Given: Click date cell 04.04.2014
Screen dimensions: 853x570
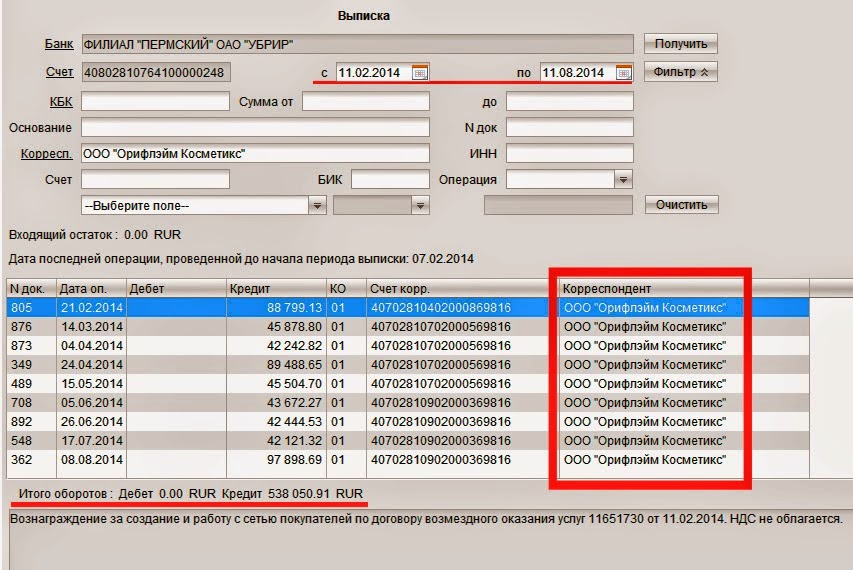Looking at the screenshot, I should tap(92, 345).
